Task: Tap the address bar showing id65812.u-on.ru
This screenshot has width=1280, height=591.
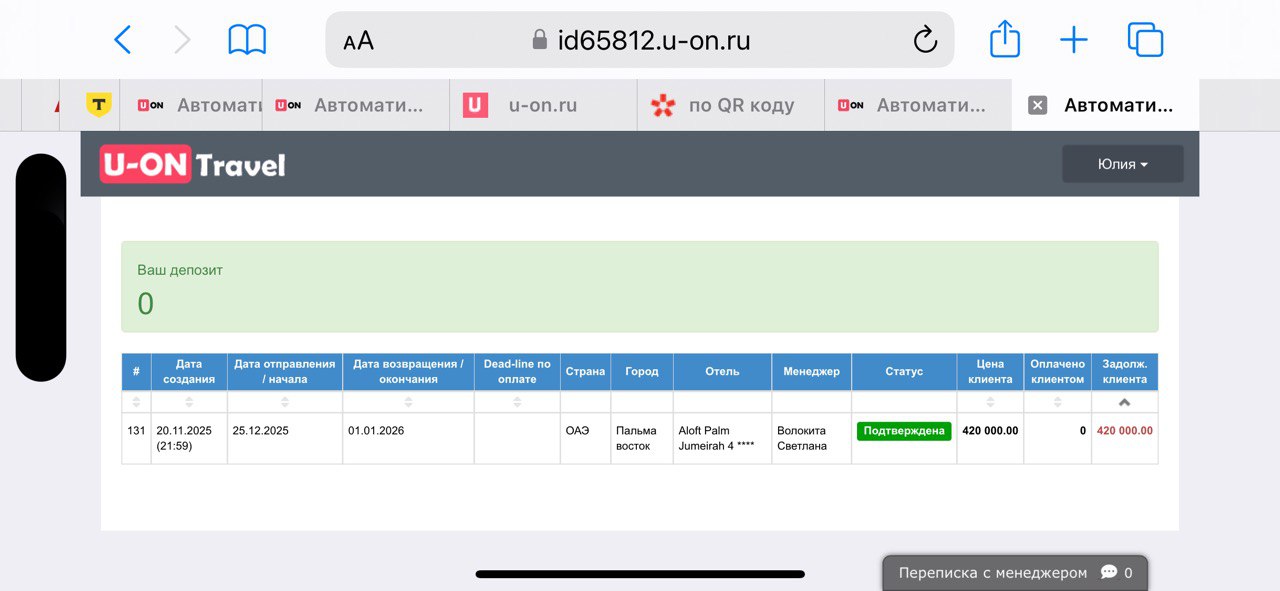Action: [640, 40]
